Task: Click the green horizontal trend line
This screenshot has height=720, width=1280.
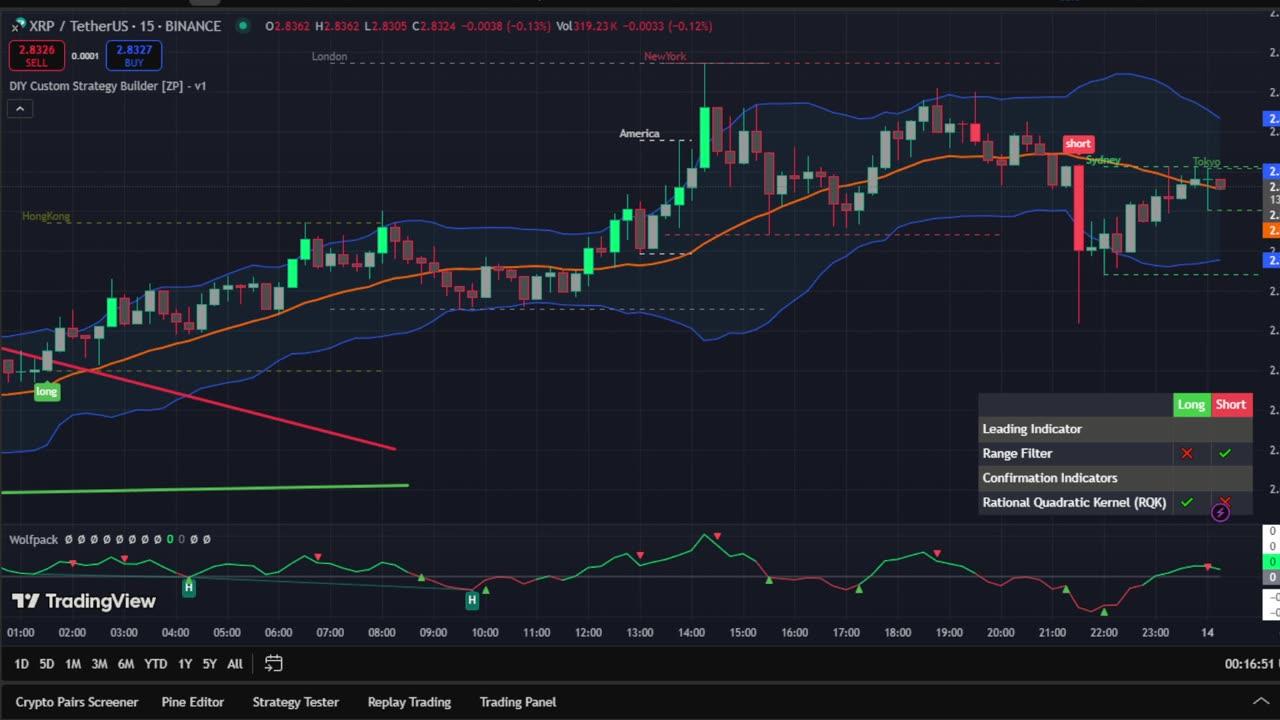Action: point(205,488)
